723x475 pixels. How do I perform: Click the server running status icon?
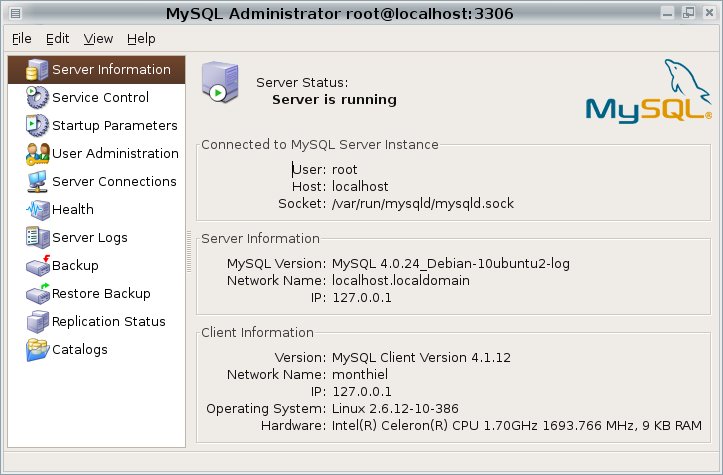coord(220,82)
